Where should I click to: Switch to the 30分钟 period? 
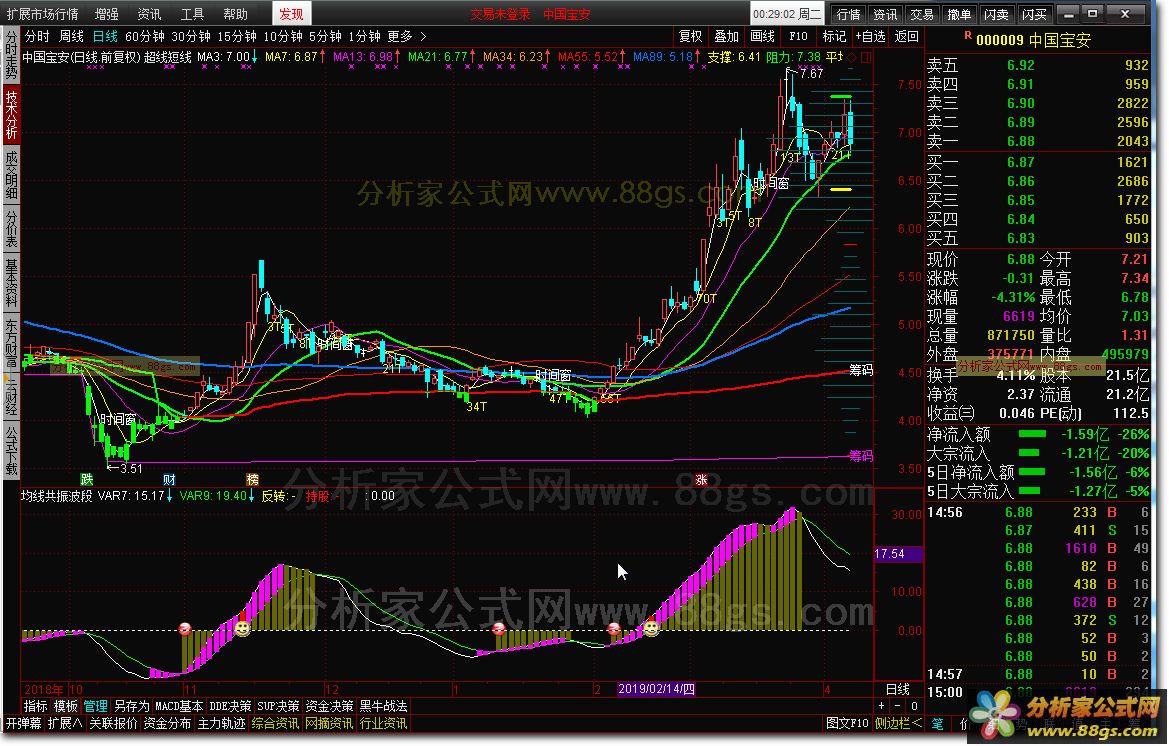click(191, 37)
